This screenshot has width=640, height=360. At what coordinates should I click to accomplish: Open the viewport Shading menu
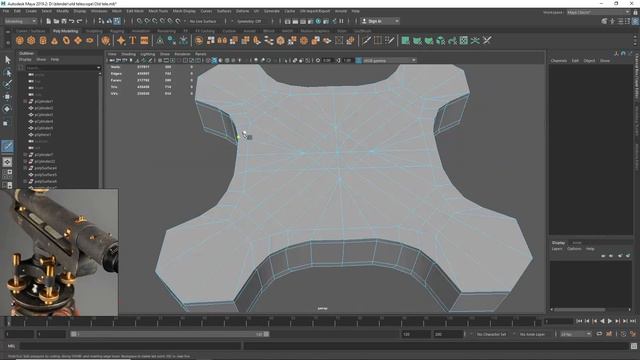[128, 54]
